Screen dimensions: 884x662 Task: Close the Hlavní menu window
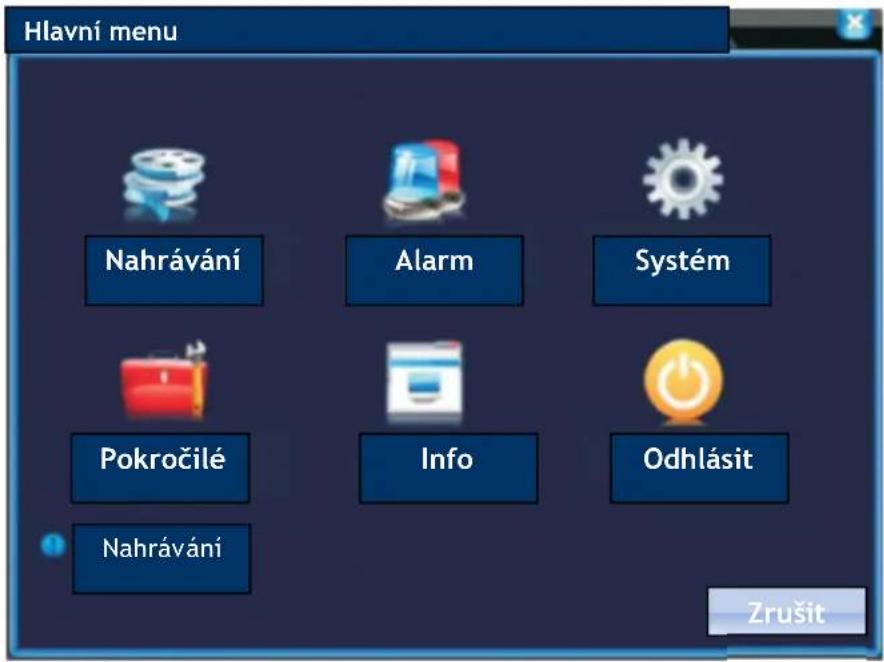point(855,24)
